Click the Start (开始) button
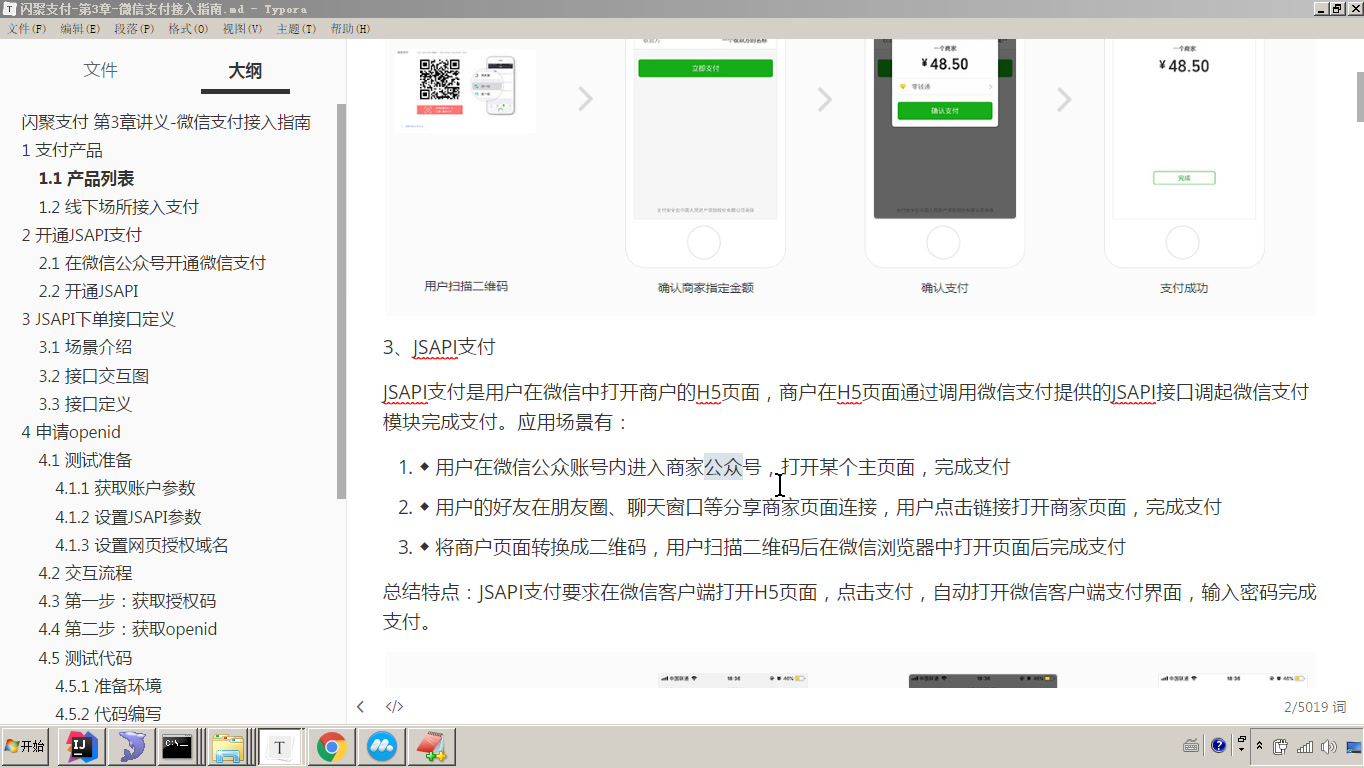 pos(25,747)
